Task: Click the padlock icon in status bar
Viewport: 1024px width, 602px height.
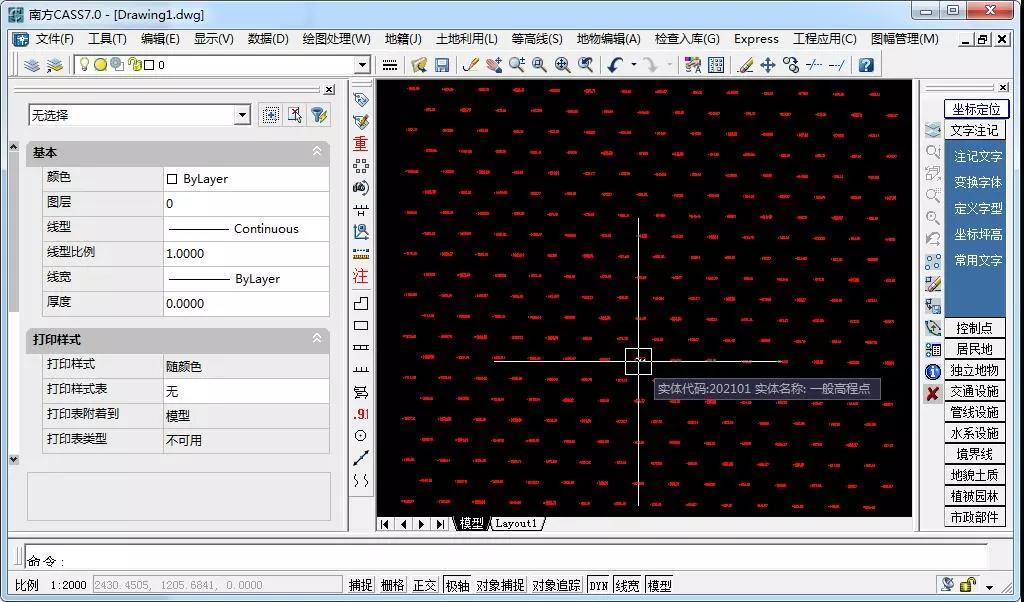Action: point(967,584)
